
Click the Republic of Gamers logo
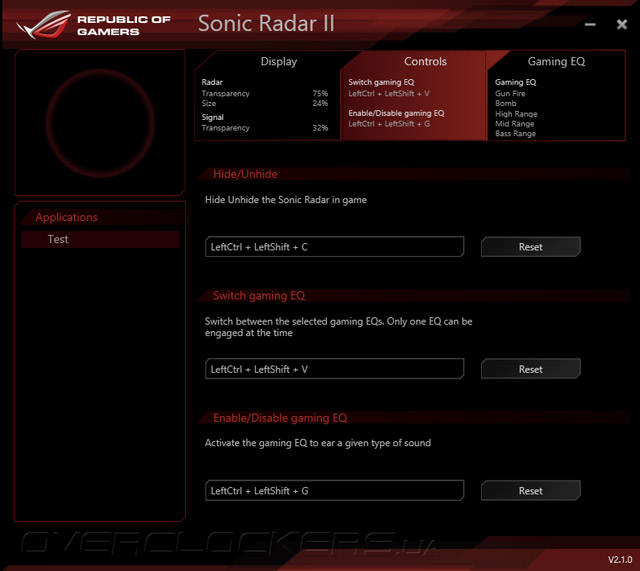click(93, 25)
